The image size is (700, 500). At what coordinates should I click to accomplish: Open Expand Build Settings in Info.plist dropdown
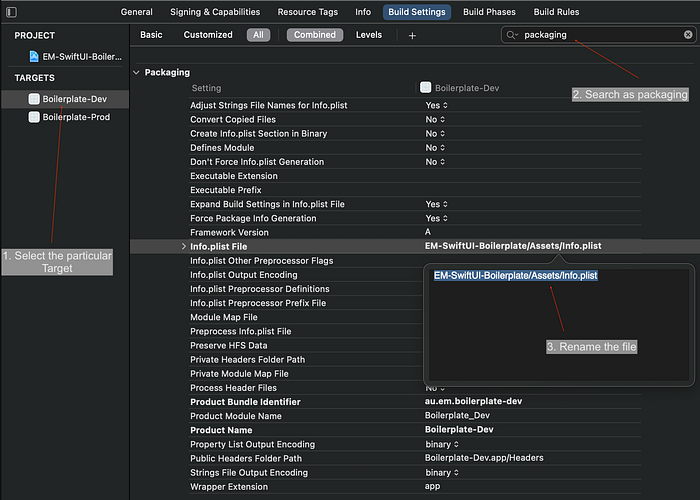[x=436, y=204]
